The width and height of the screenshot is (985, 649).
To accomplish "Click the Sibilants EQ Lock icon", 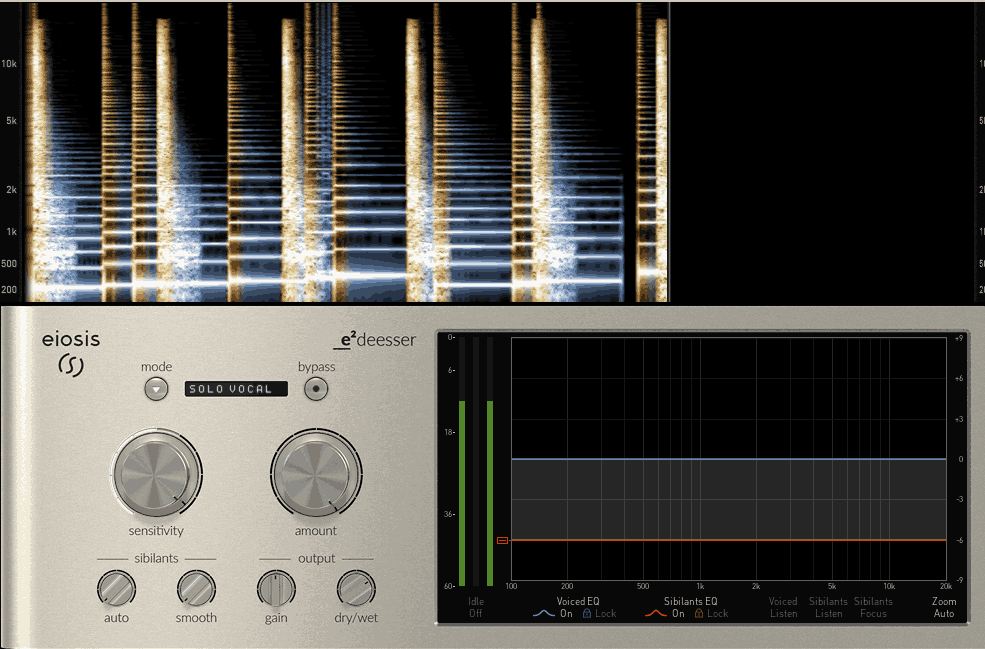I will coord(699,613).
